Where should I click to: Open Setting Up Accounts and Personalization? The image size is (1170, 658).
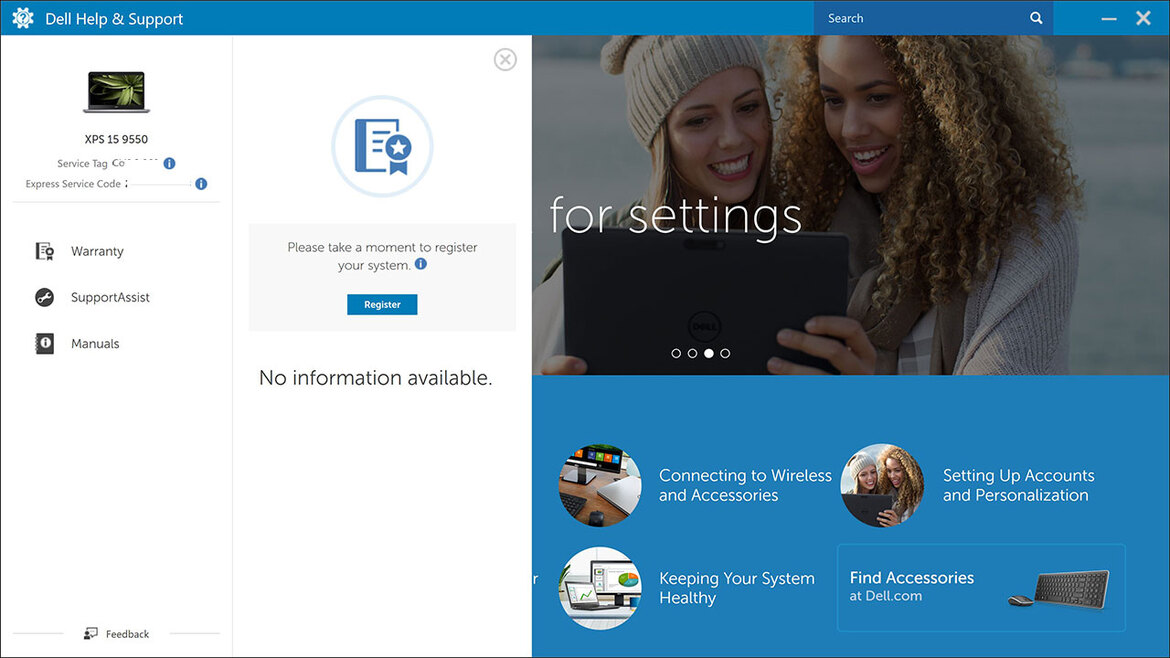[1019, 485]
